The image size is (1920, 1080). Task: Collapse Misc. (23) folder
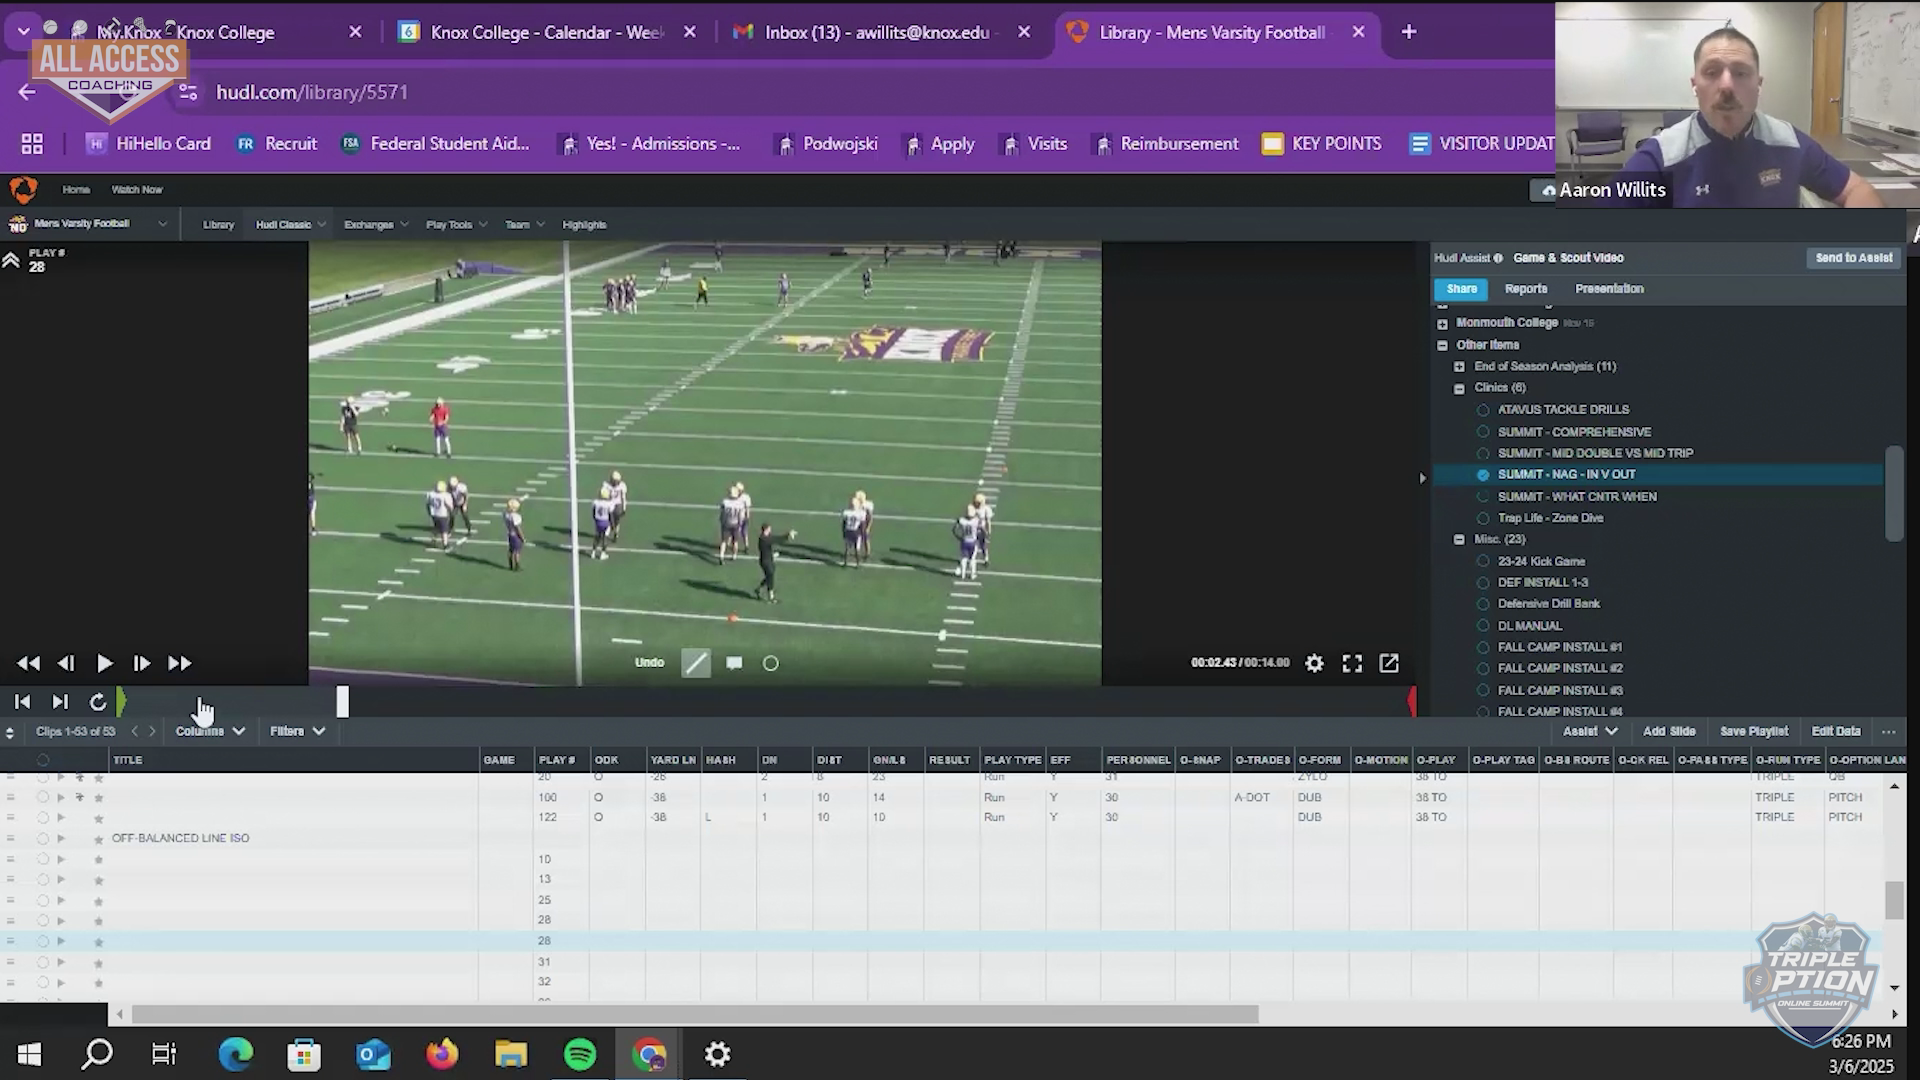(1459, 540)
